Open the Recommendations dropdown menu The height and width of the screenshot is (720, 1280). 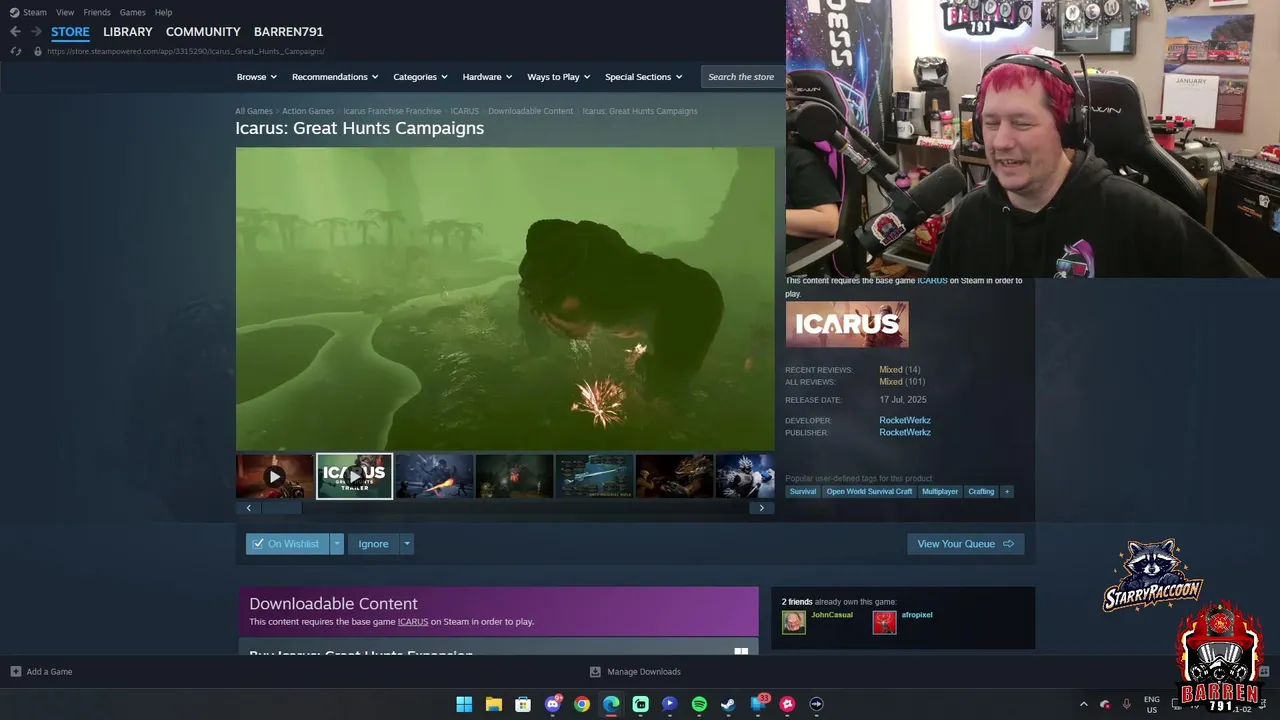(x=335, y=77)
